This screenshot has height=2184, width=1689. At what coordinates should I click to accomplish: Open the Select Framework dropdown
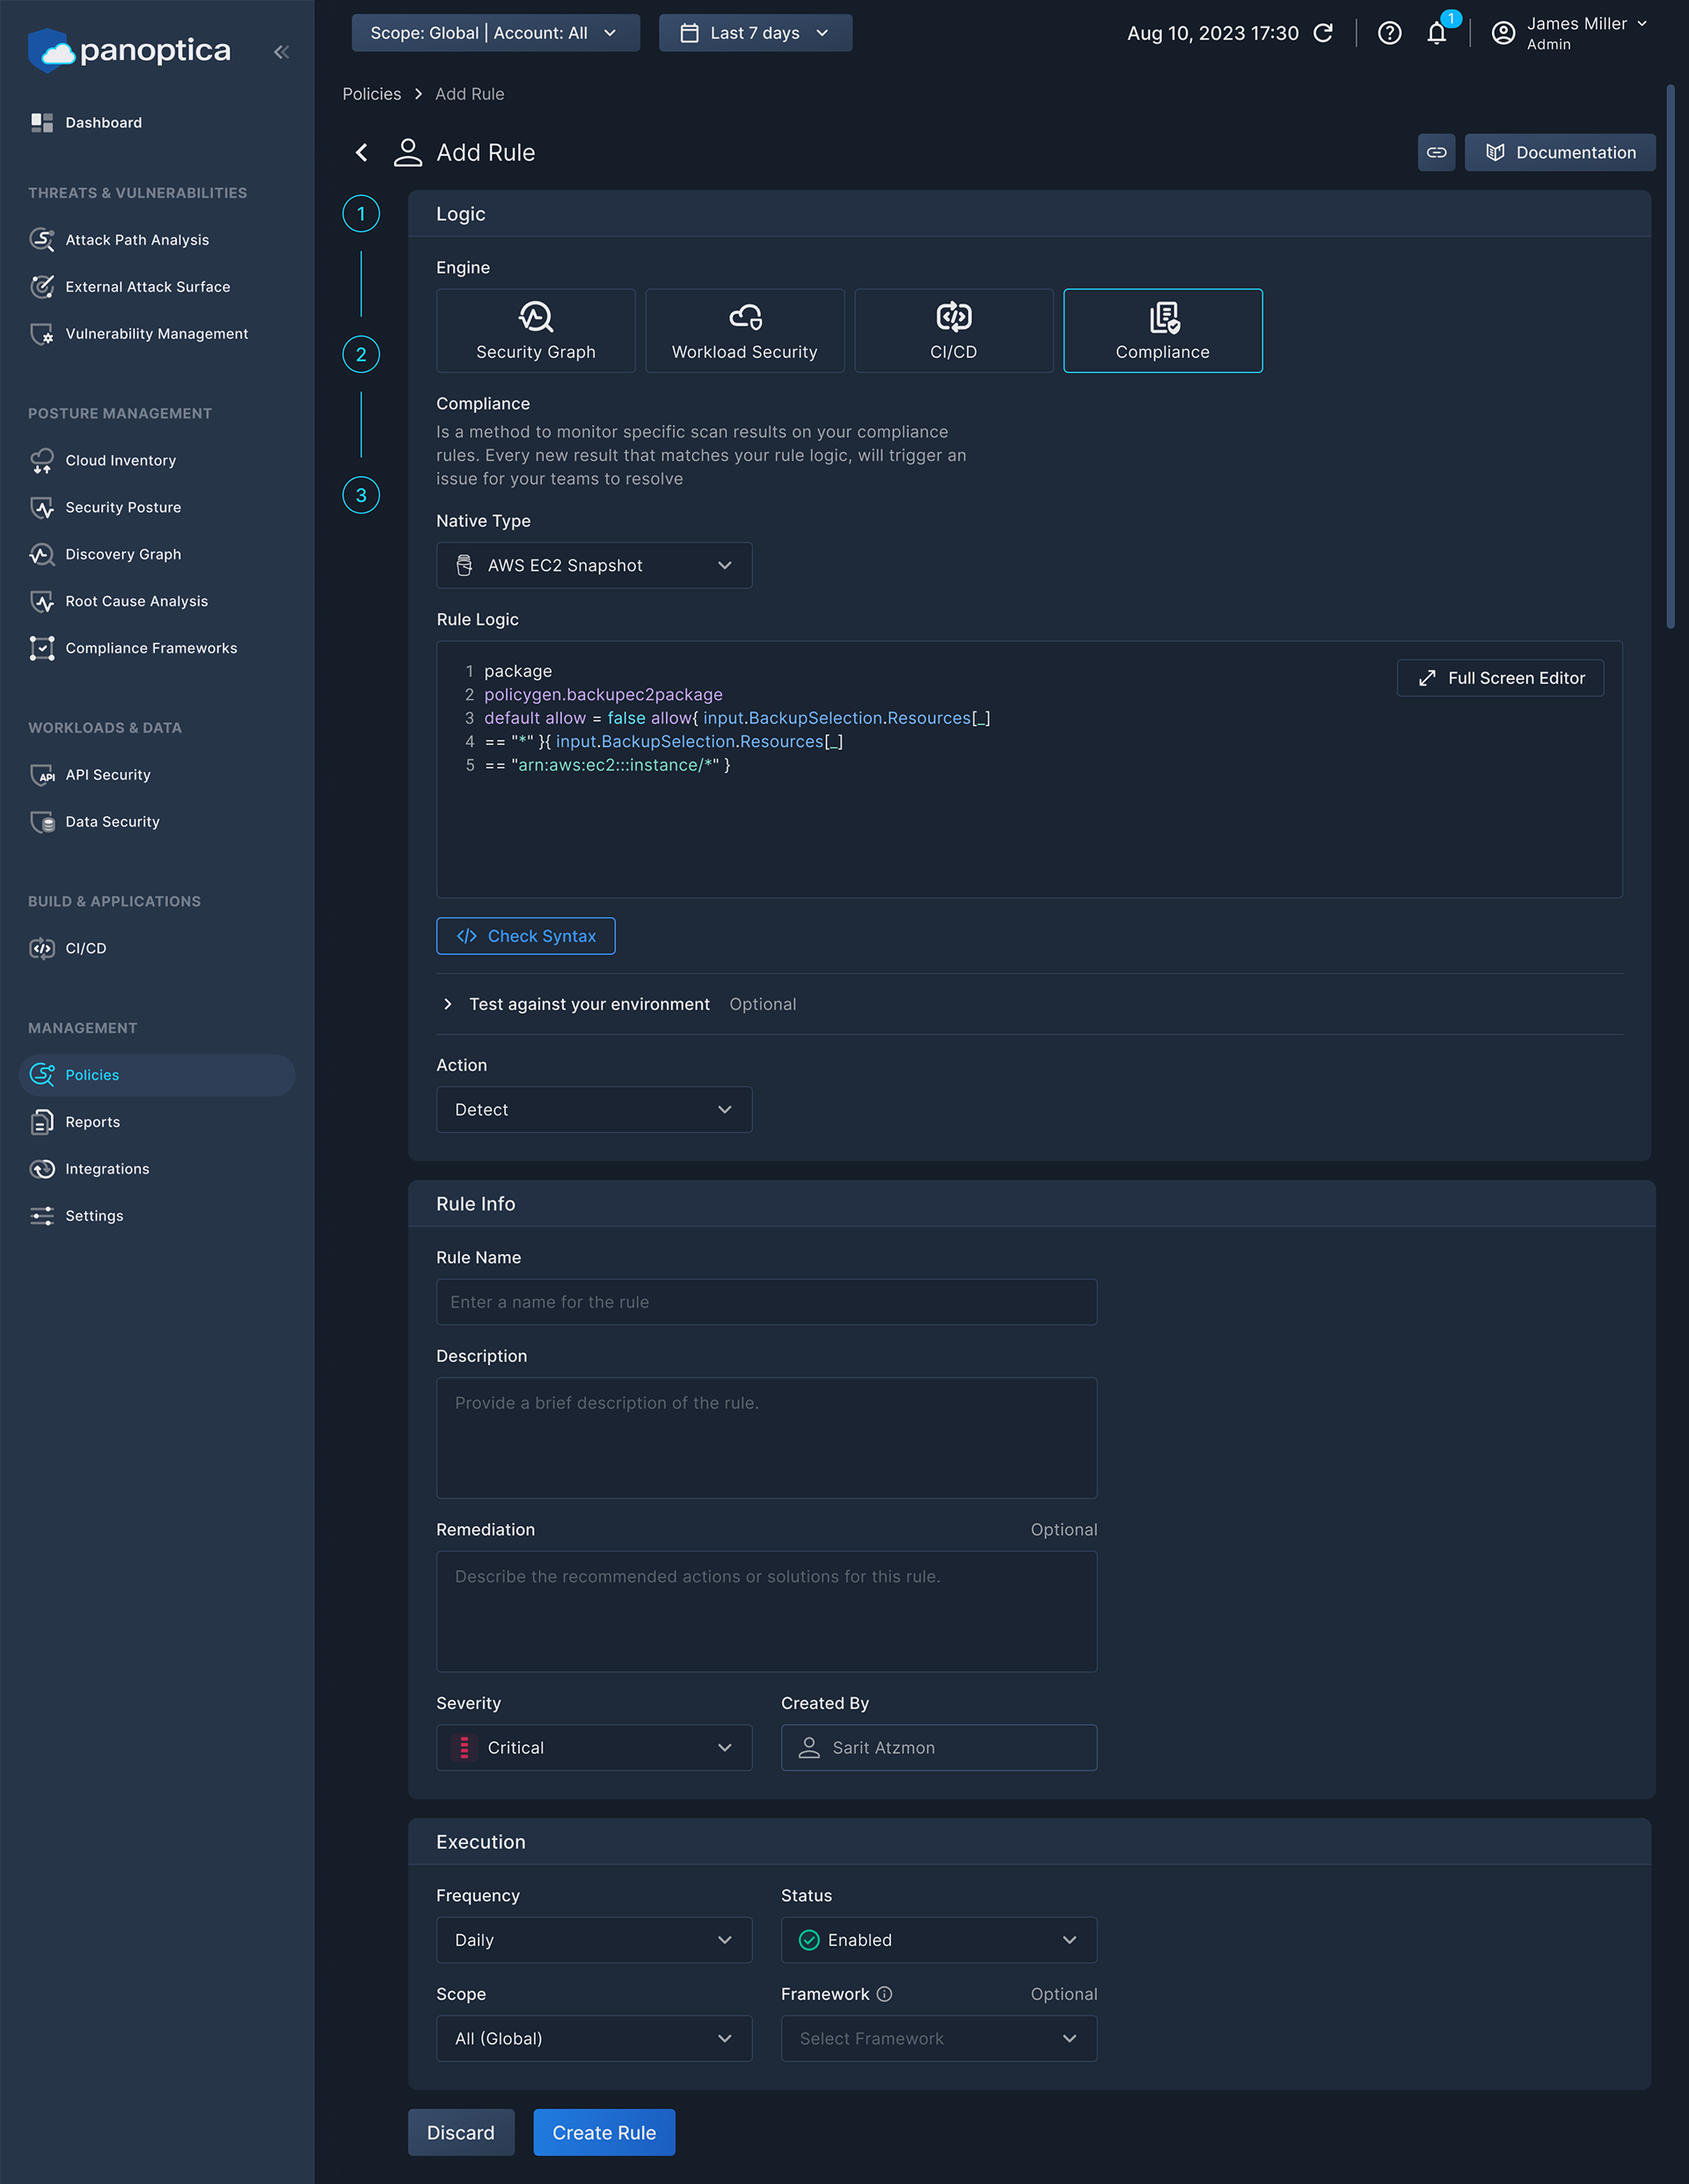click(x=939, y=2038)
